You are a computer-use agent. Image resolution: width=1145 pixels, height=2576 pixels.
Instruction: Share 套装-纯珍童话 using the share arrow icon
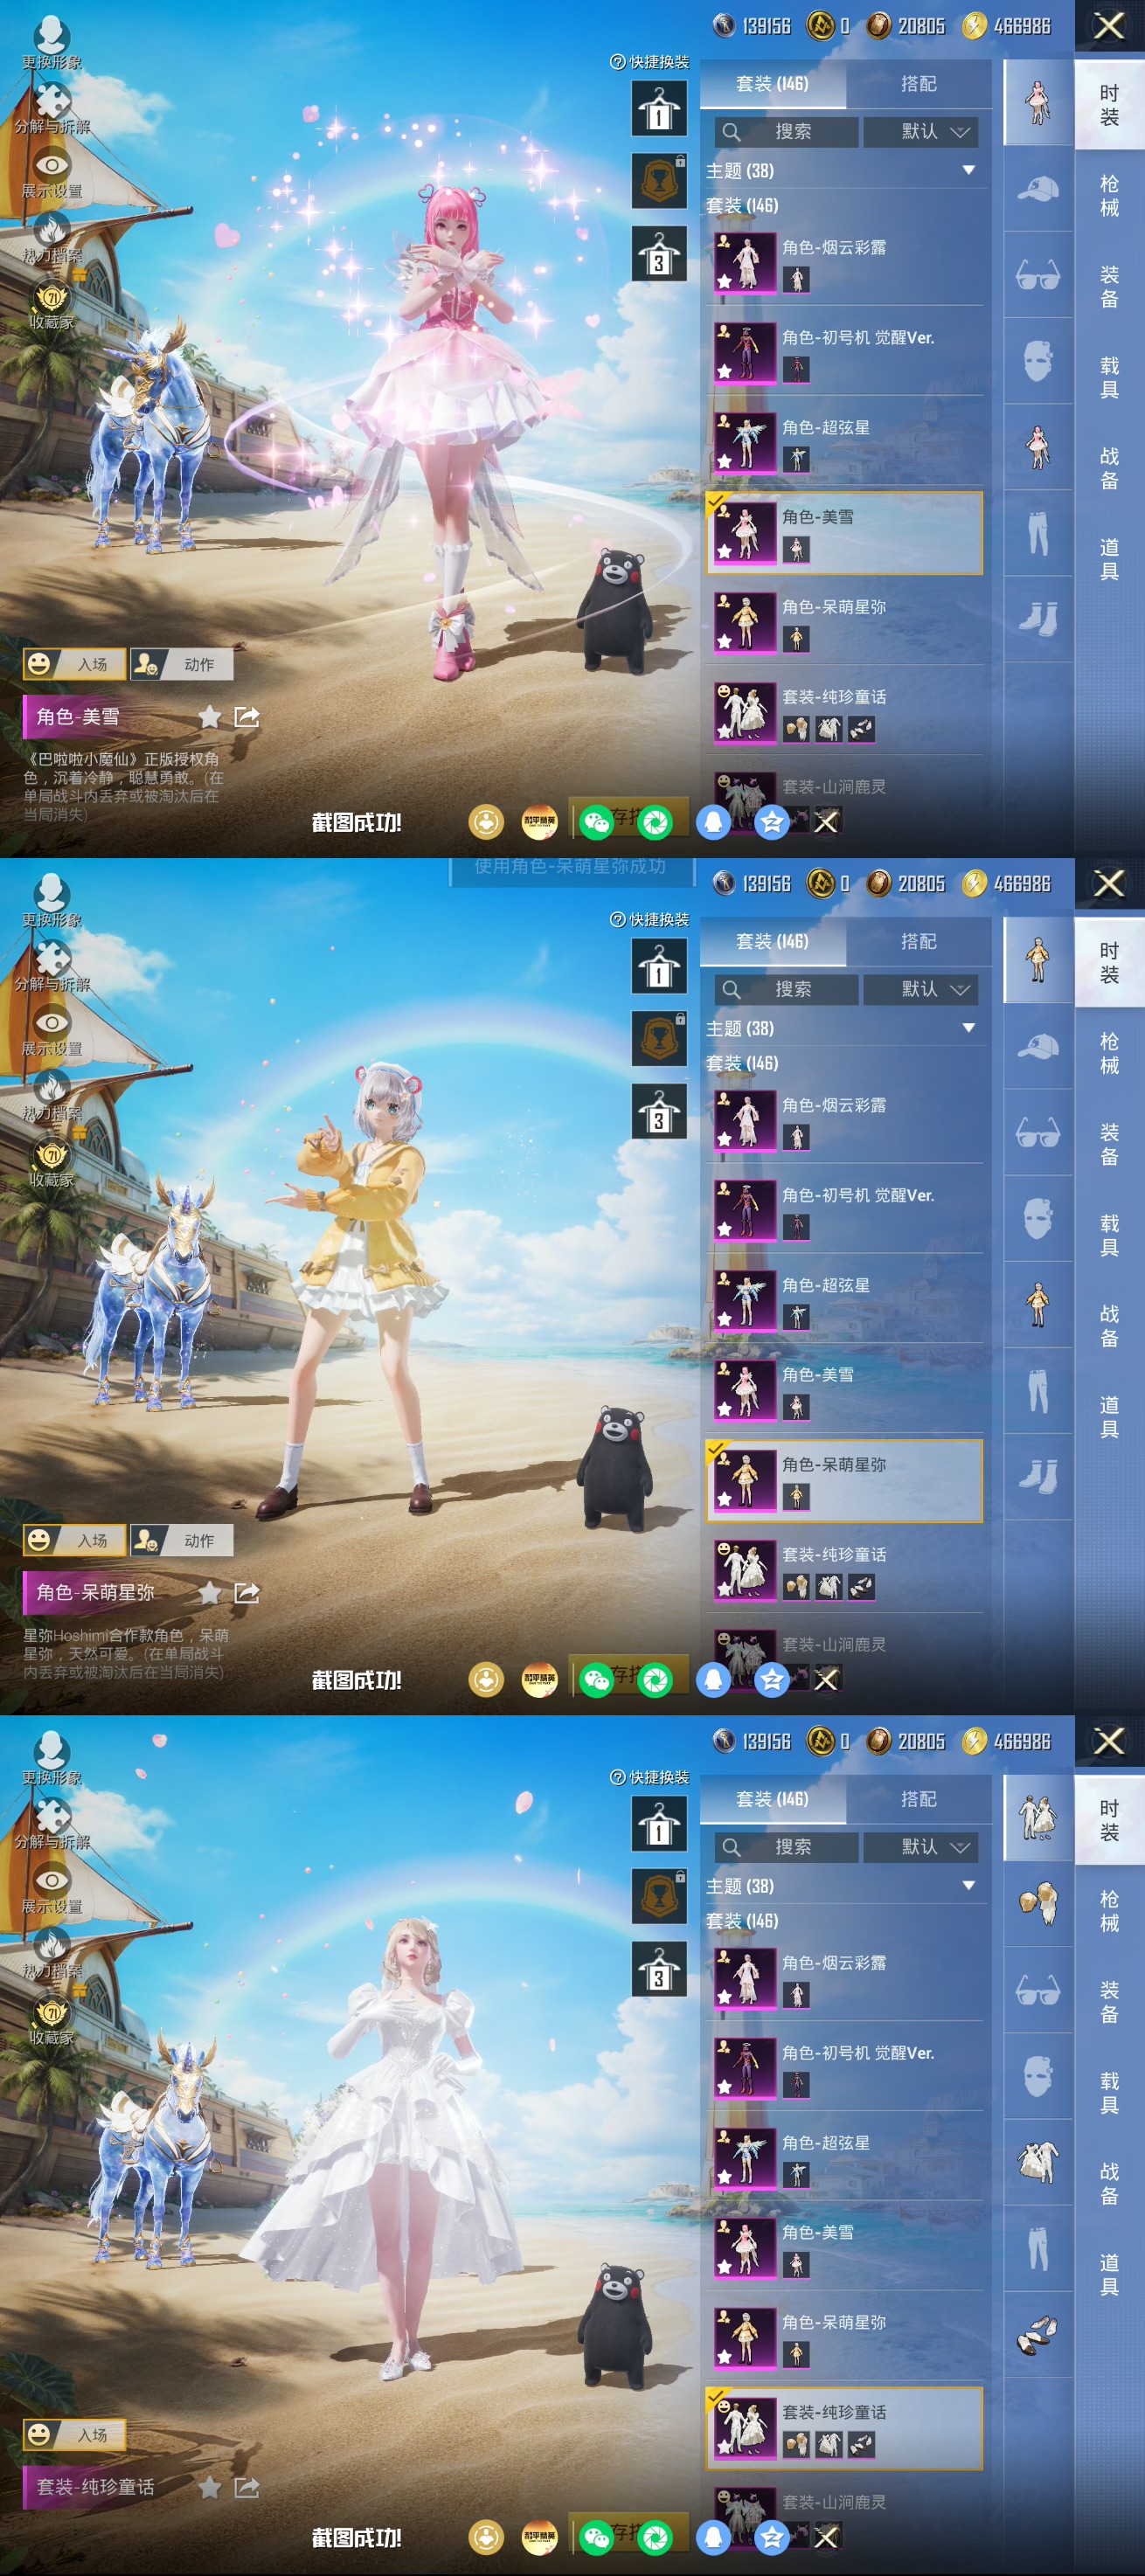246,2487
